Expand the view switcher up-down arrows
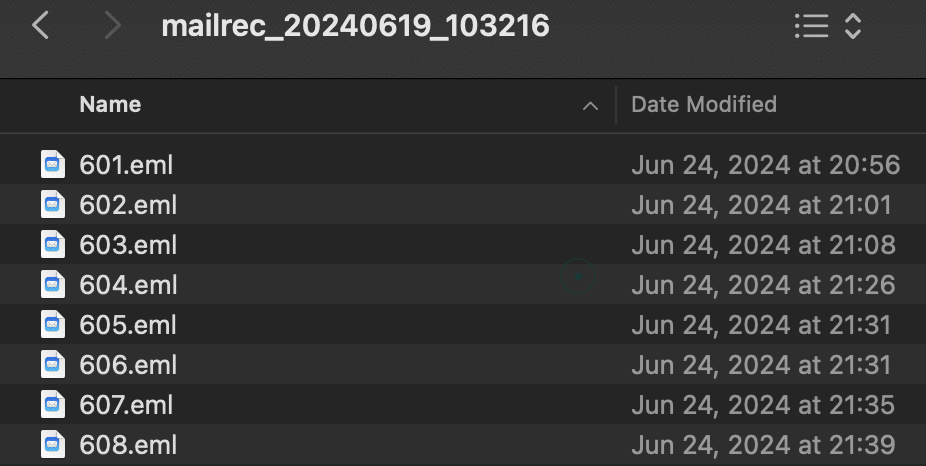Viewport: 926px width, 466px height. click(853, 26)
